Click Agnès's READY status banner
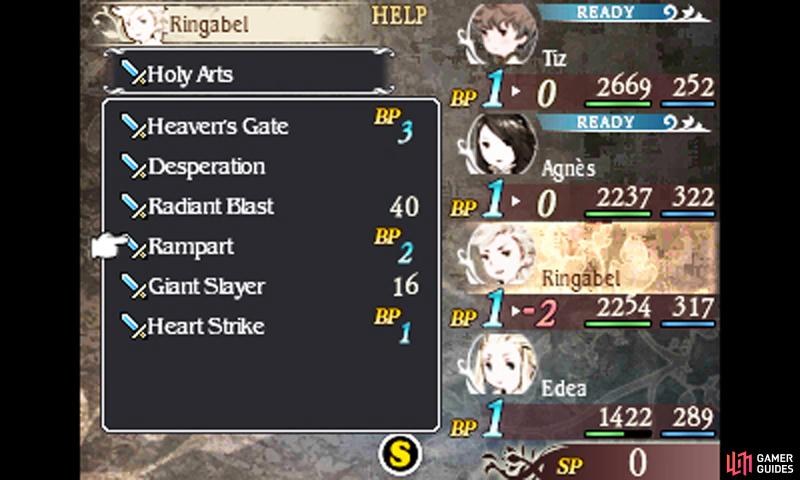 click(622, 122)
